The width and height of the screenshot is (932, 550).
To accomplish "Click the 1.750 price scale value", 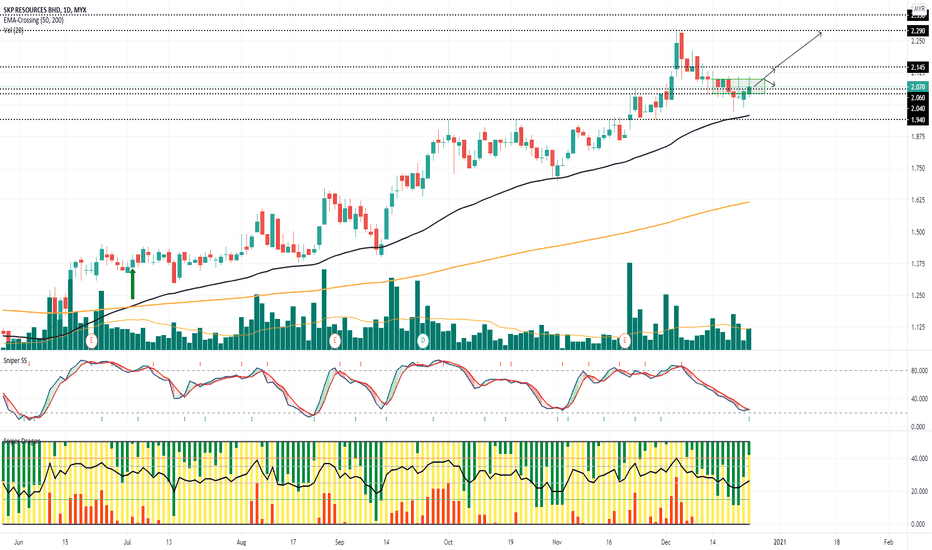I will point(918,168).
